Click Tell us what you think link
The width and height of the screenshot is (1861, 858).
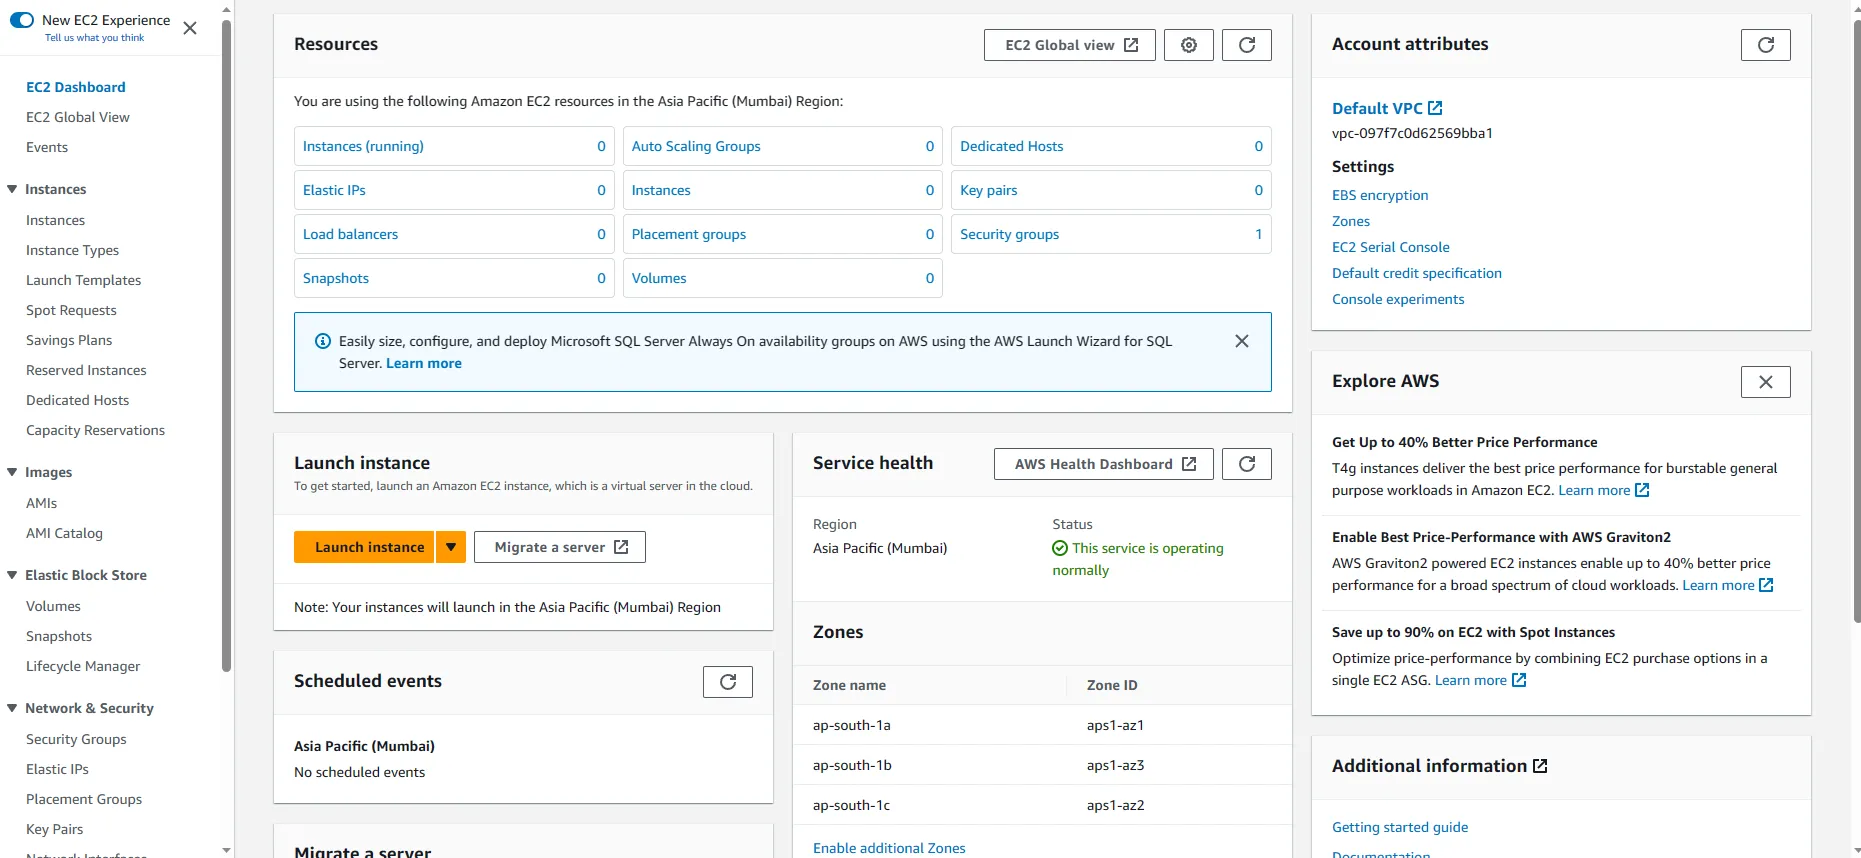pyautogui.click(x=94, y=38)
